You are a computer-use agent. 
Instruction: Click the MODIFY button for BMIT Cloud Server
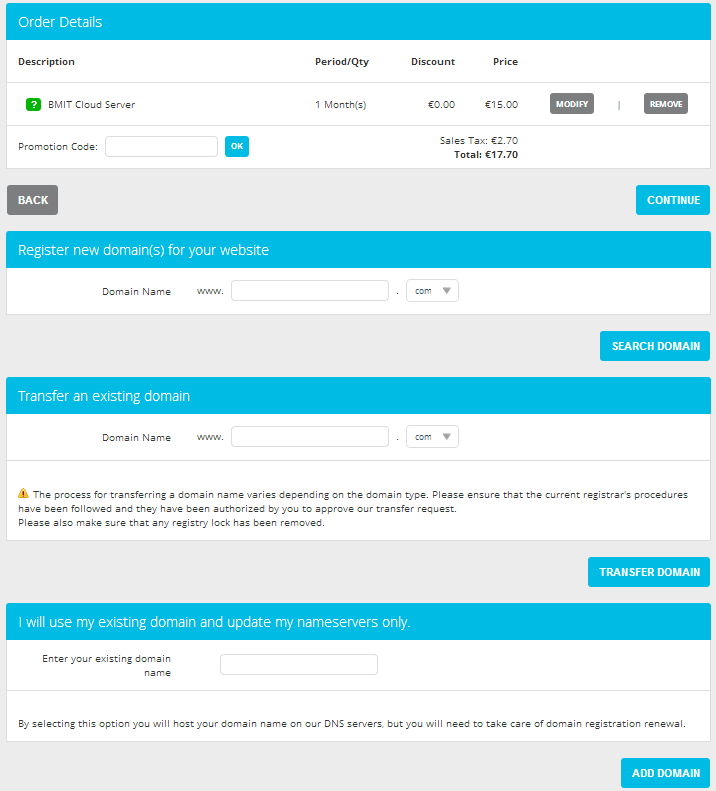click(x=572, y=104)
